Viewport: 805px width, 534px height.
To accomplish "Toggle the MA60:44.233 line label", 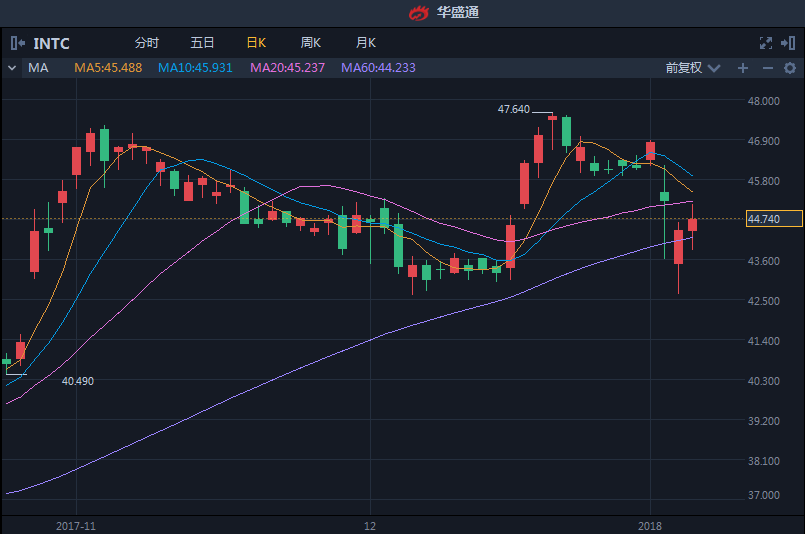I will click(x=378, y=68).
